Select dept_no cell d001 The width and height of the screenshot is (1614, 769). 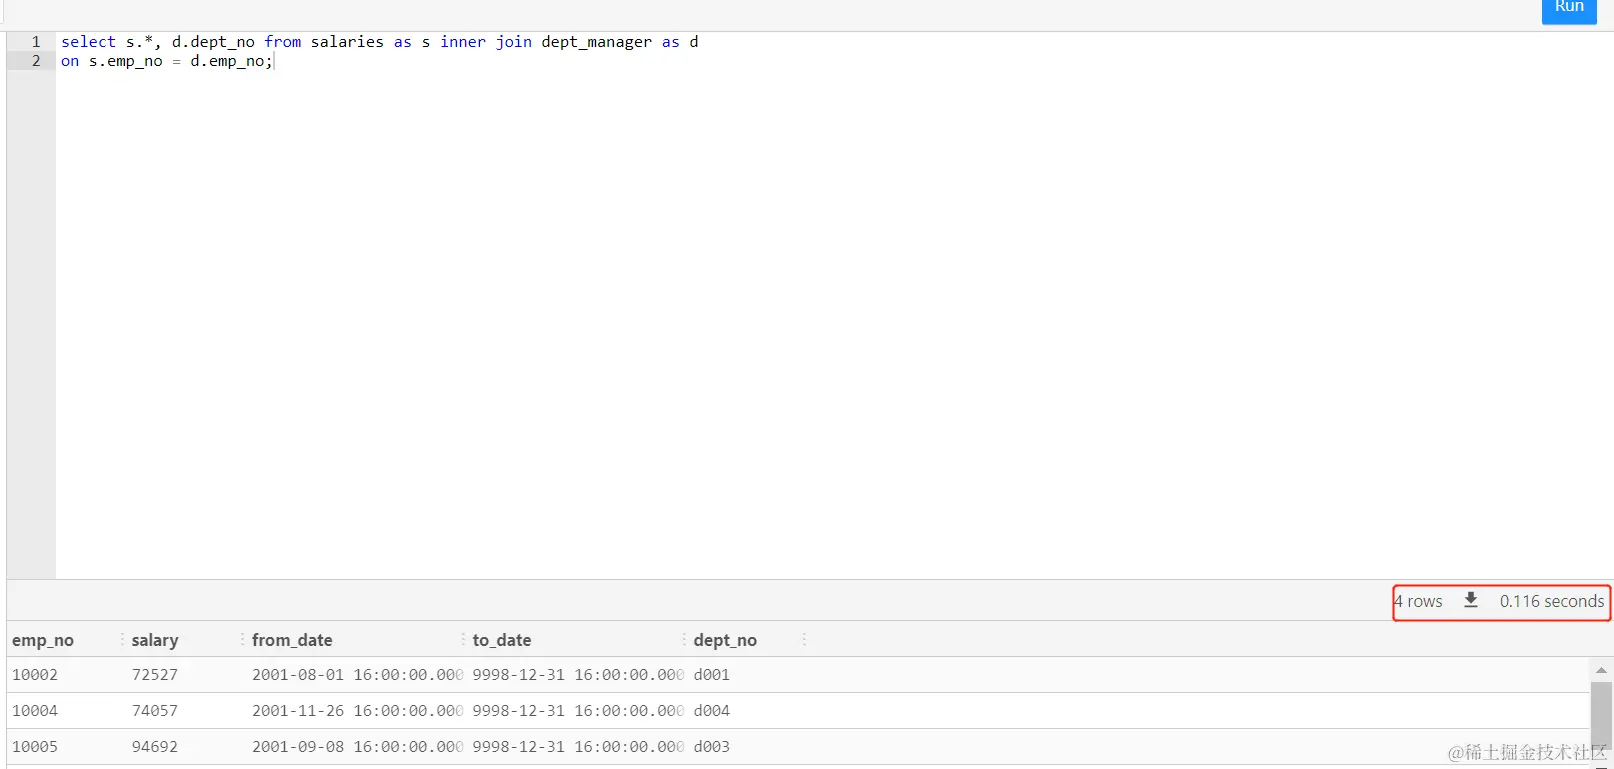click(x=712, y=675)
